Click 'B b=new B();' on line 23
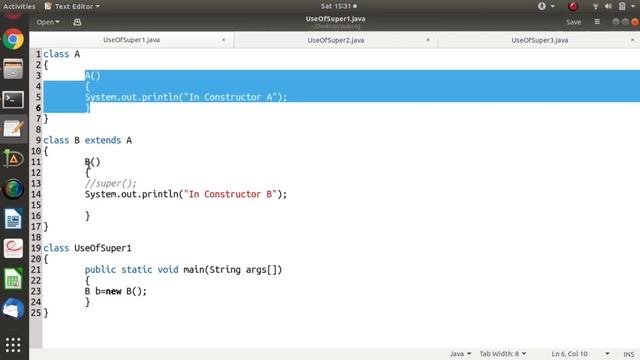Viewport: 640px width, 360px height. point(116,291)
